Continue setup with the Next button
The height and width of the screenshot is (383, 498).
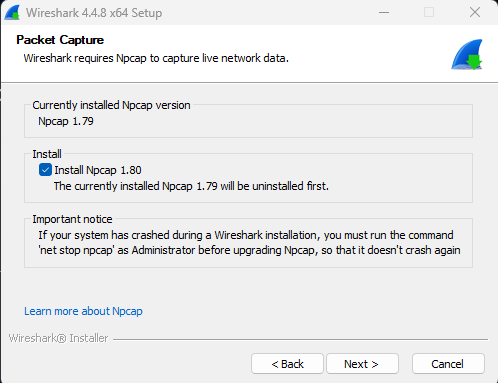click(x=362, y=364)
